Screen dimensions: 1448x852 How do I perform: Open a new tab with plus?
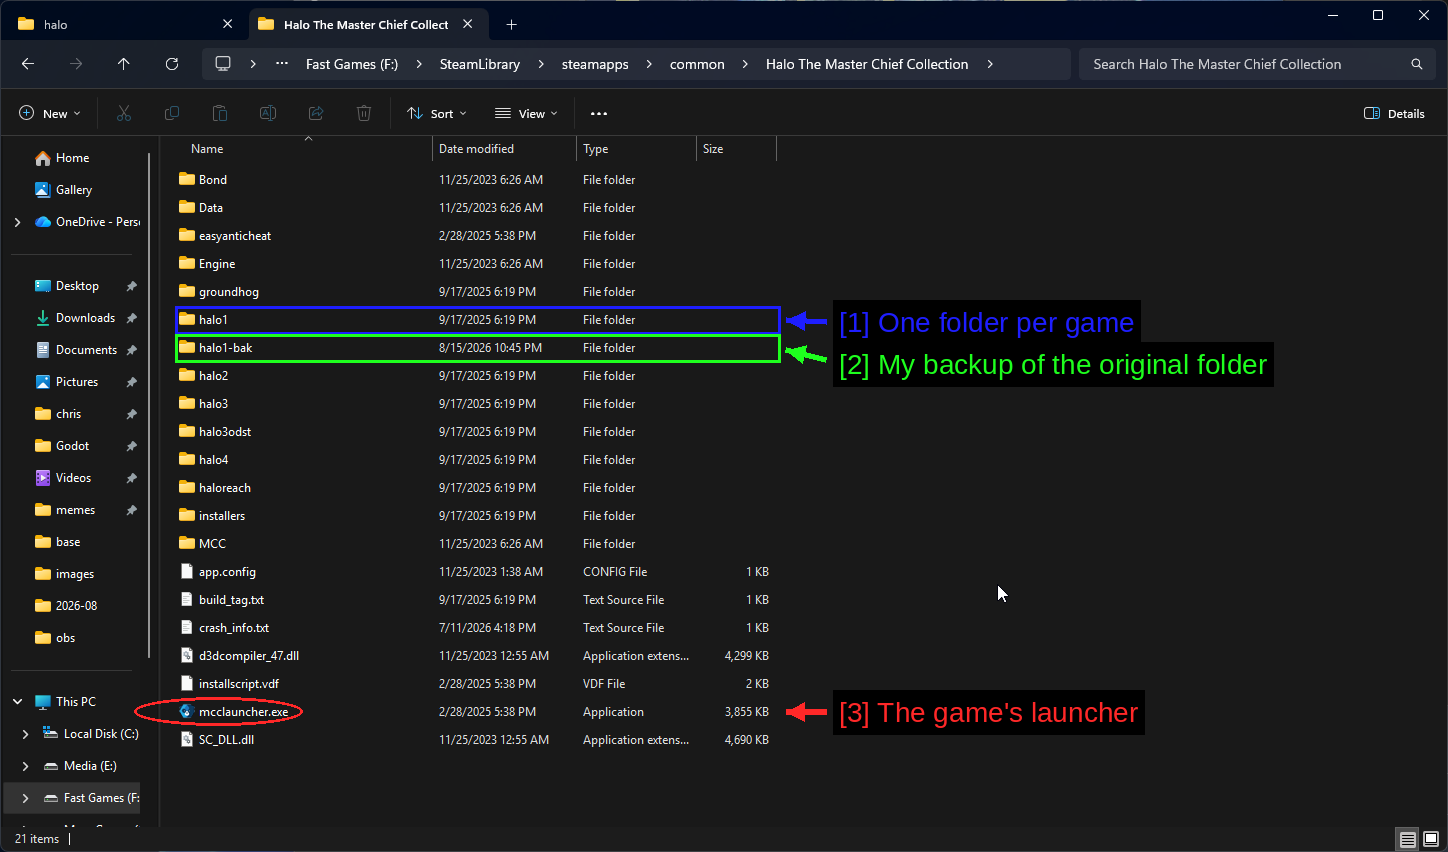(x=512, y=24)
